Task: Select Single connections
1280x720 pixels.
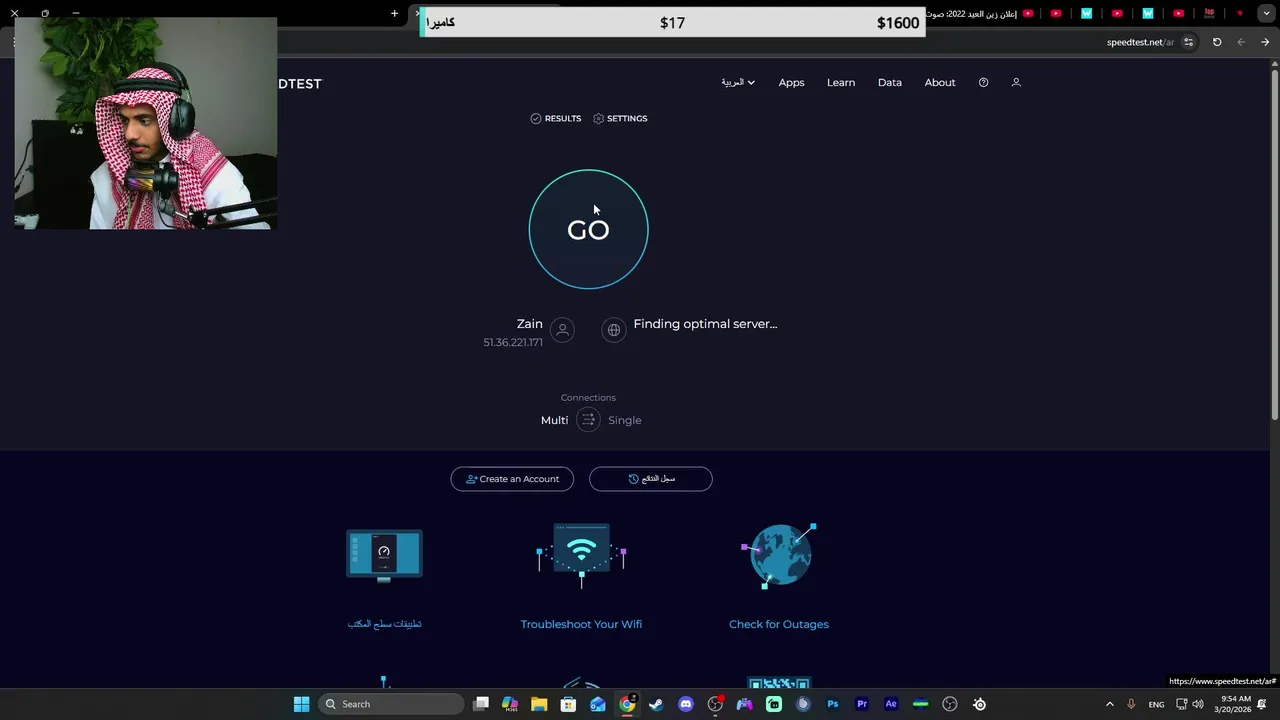Action: coord(625,420)
